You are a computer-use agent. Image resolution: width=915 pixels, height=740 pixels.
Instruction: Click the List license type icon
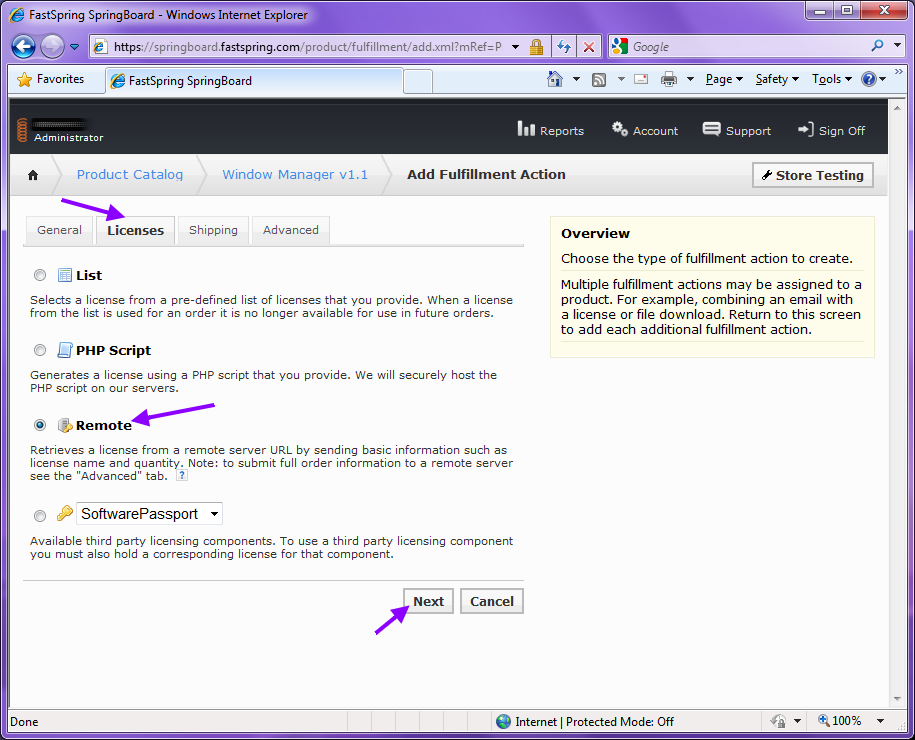65,275
